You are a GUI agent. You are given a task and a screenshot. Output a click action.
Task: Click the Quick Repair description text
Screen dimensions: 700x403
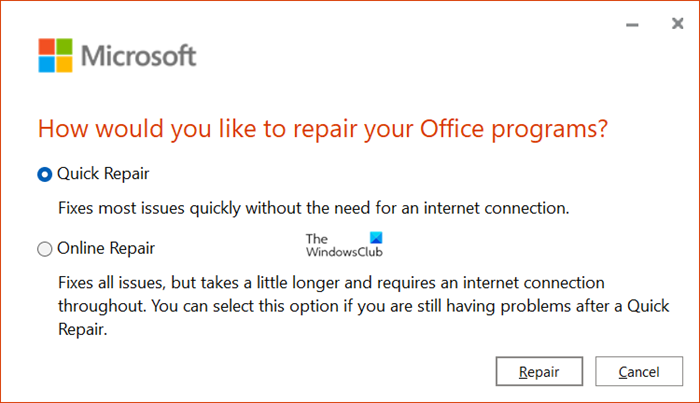coord(311,209)
